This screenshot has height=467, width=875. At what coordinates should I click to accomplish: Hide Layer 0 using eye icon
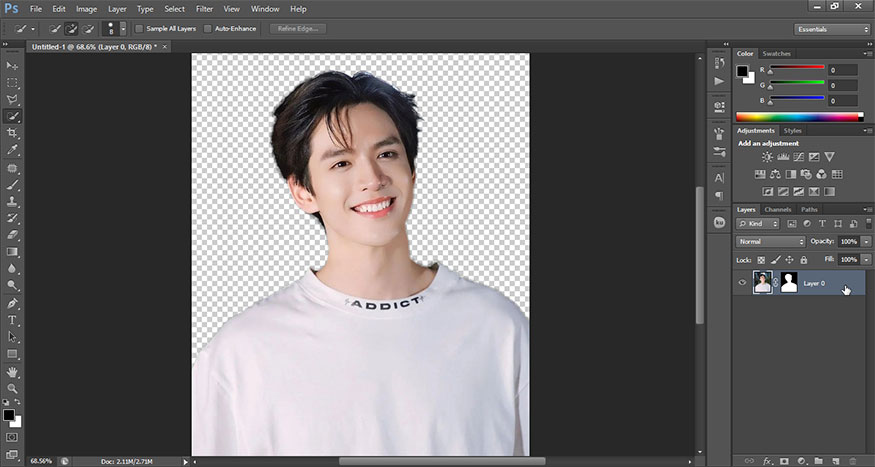742,283
